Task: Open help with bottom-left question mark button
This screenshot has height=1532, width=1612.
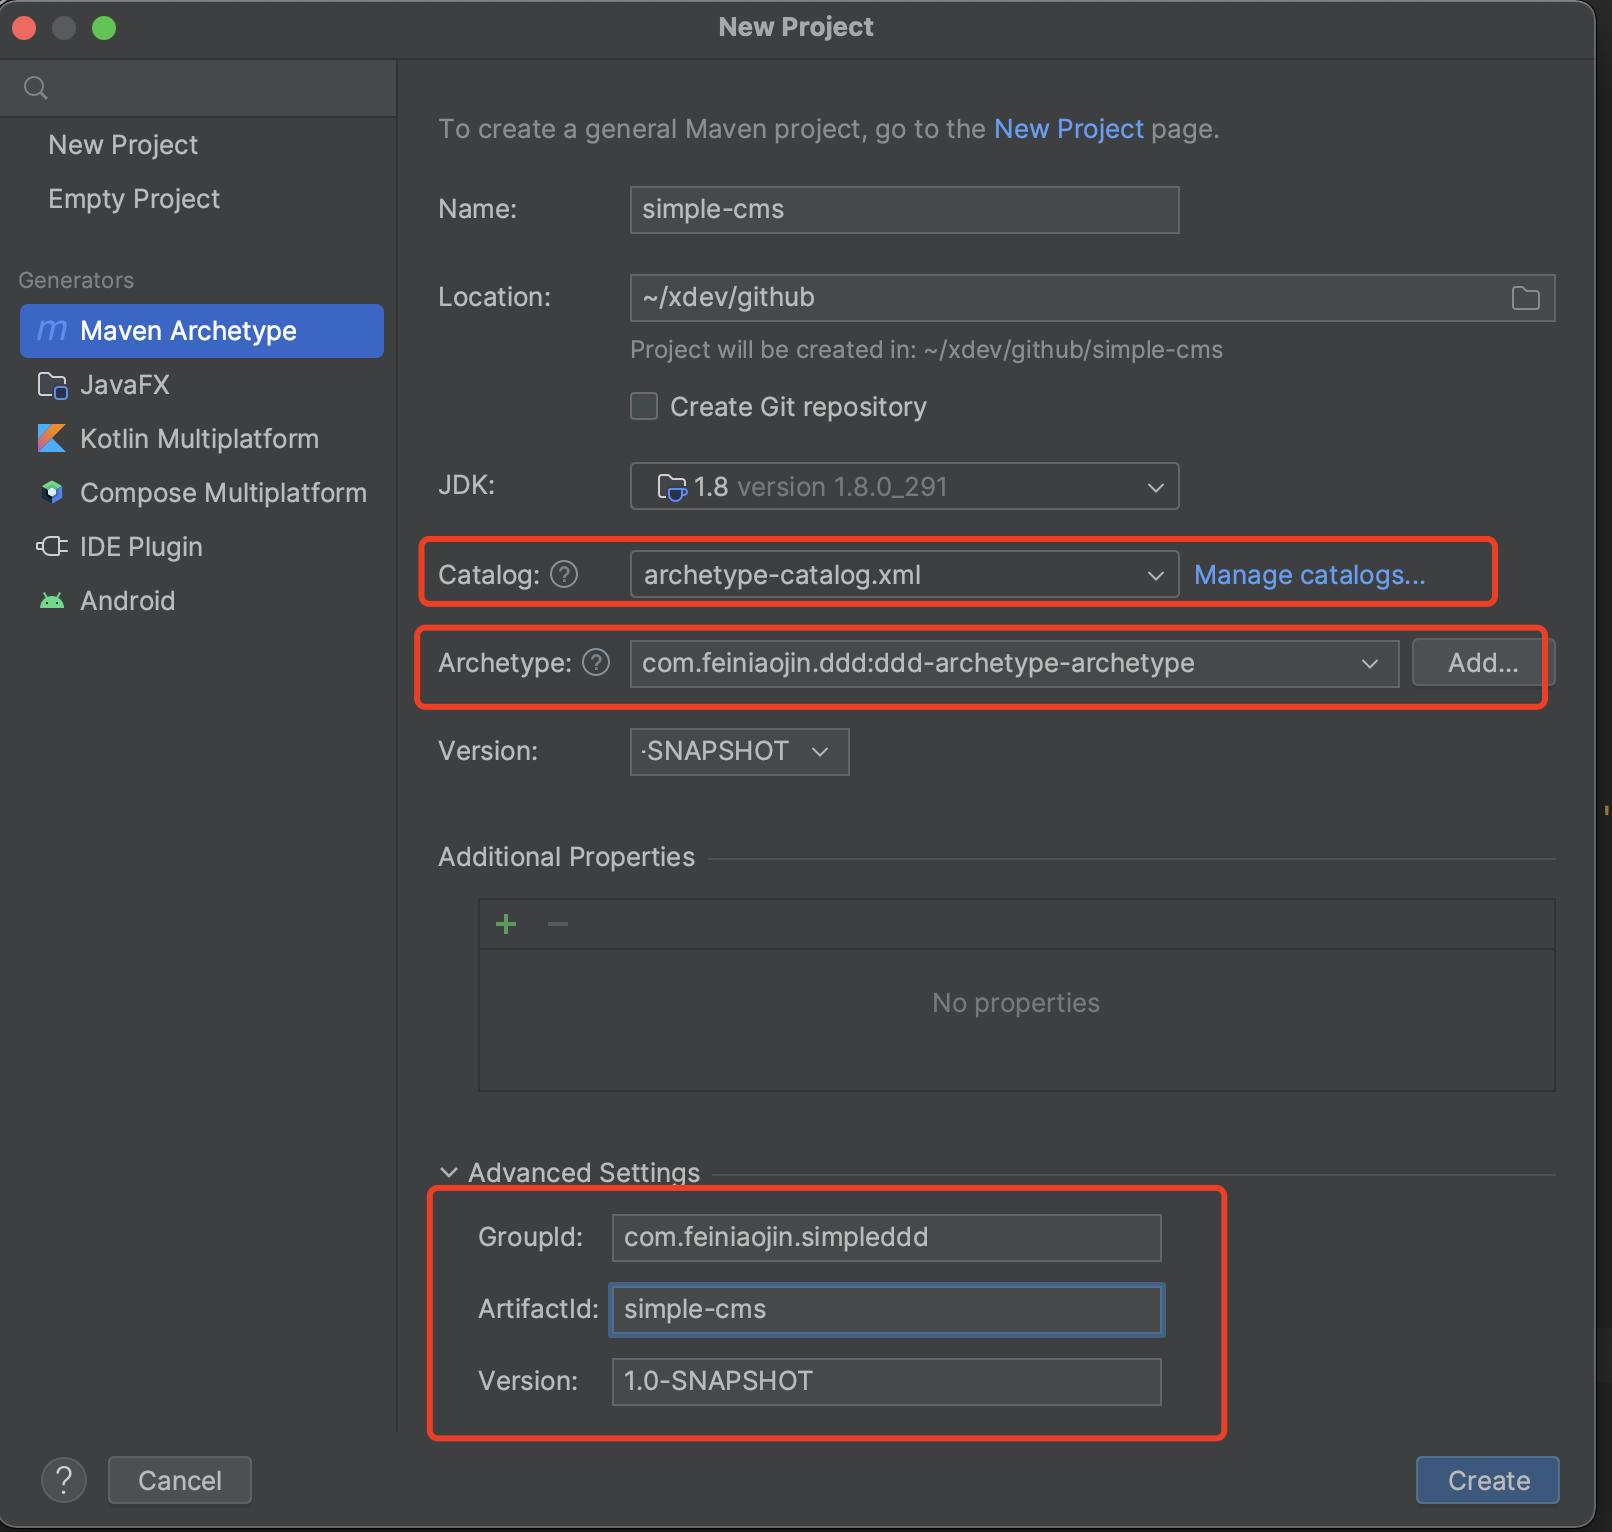Action: tap(64, 1480)
